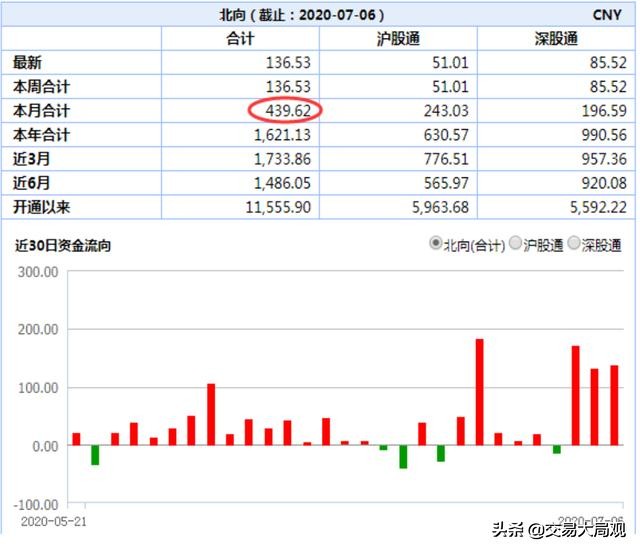Viewport: 640px width, 552px height.
Task: Click the last red bar on chart
Action: [x=614, y=405]
